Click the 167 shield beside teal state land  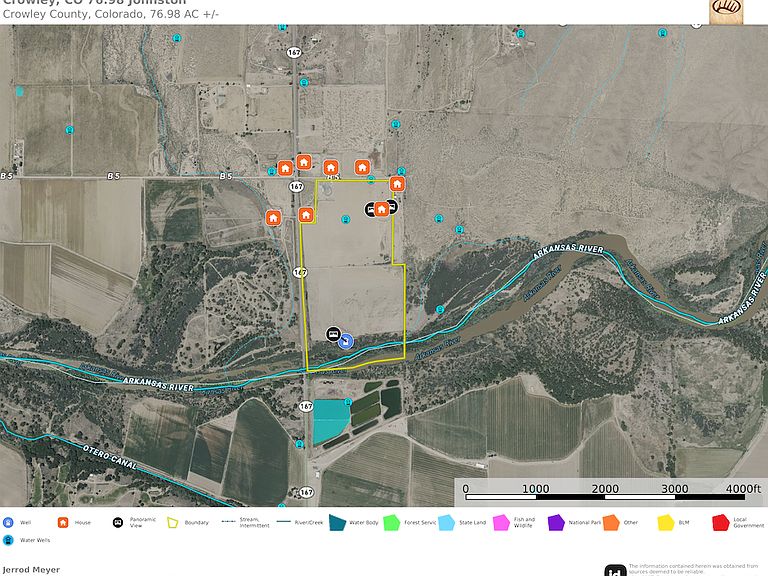306,406
